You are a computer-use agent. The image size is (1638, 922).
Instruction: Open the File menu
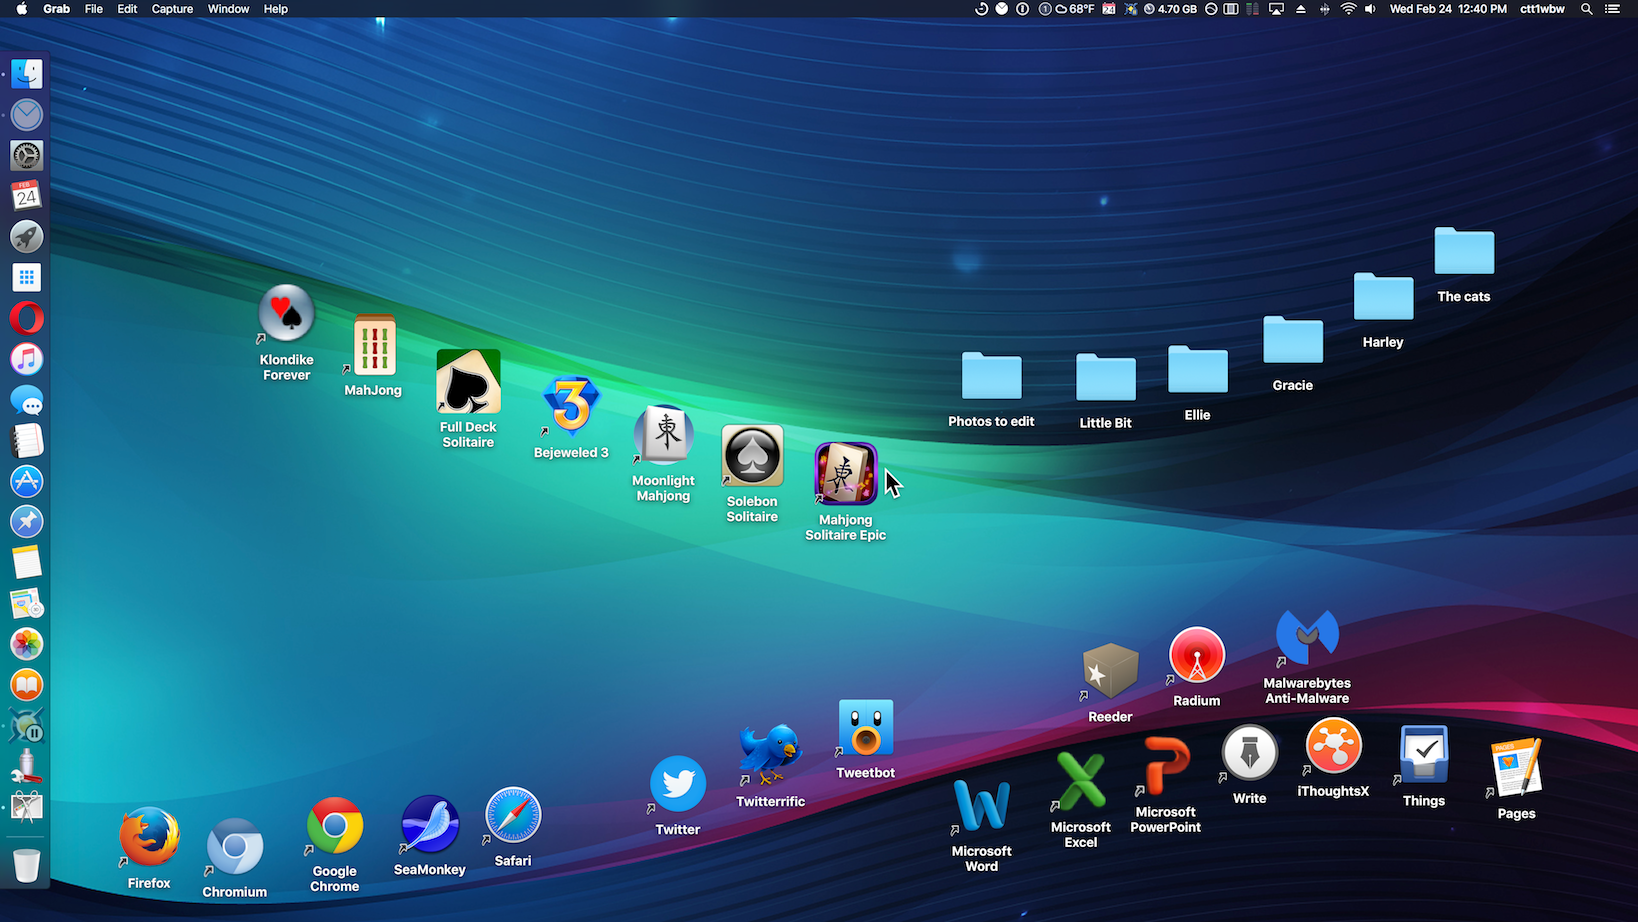click(93, 9)
